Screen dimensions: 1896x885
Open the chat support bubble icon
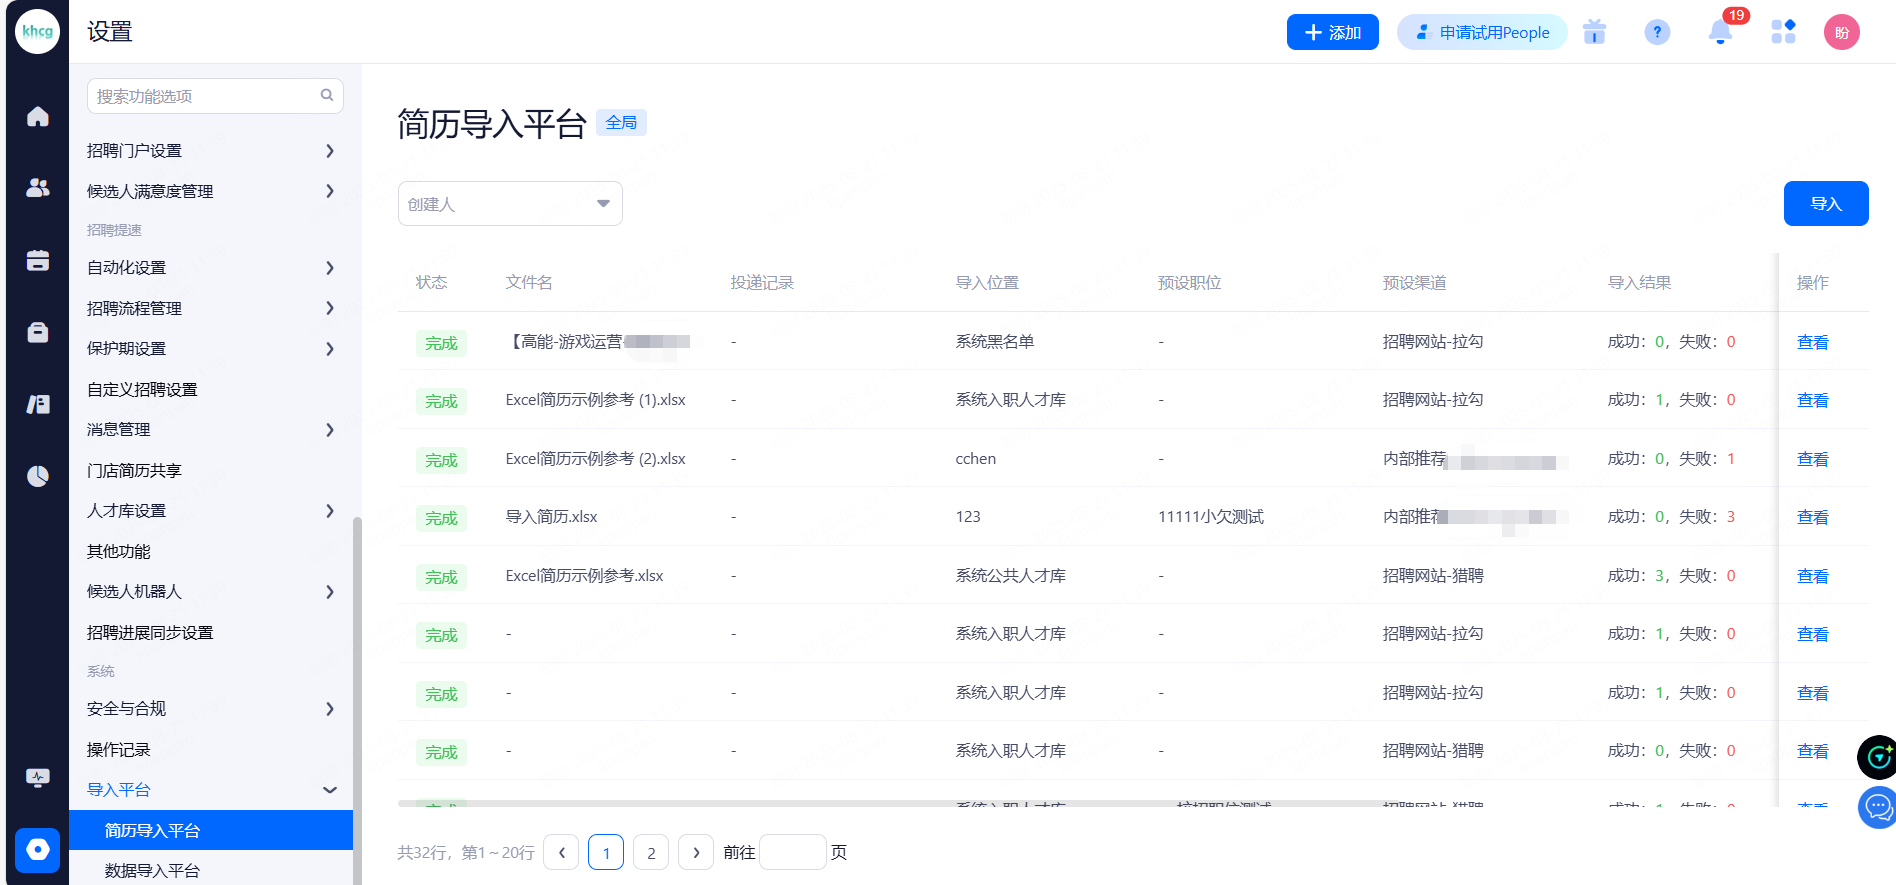(1877, 806)
